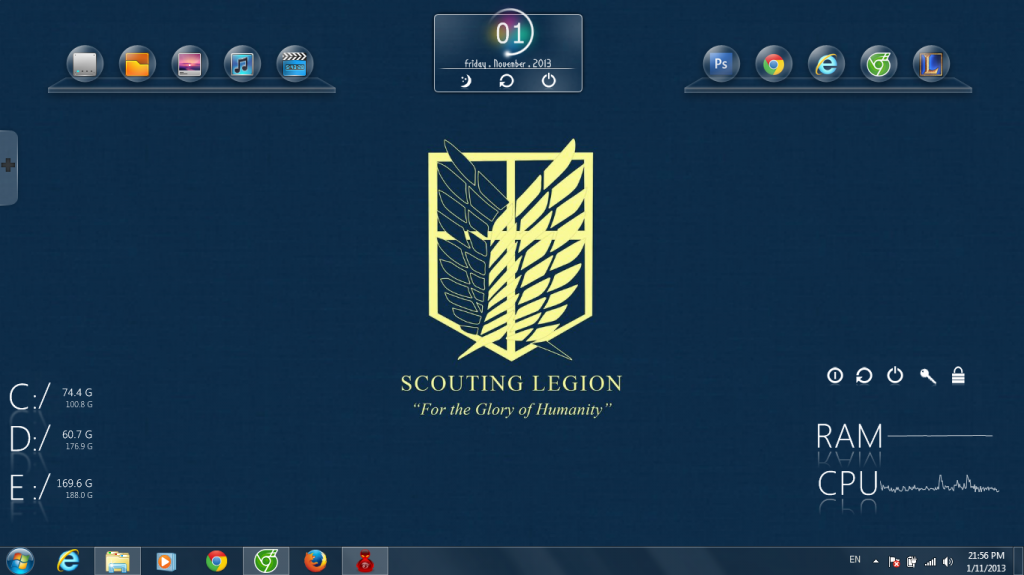
Task: Open Chrome in the taskbar
Action: coord(216,561)
